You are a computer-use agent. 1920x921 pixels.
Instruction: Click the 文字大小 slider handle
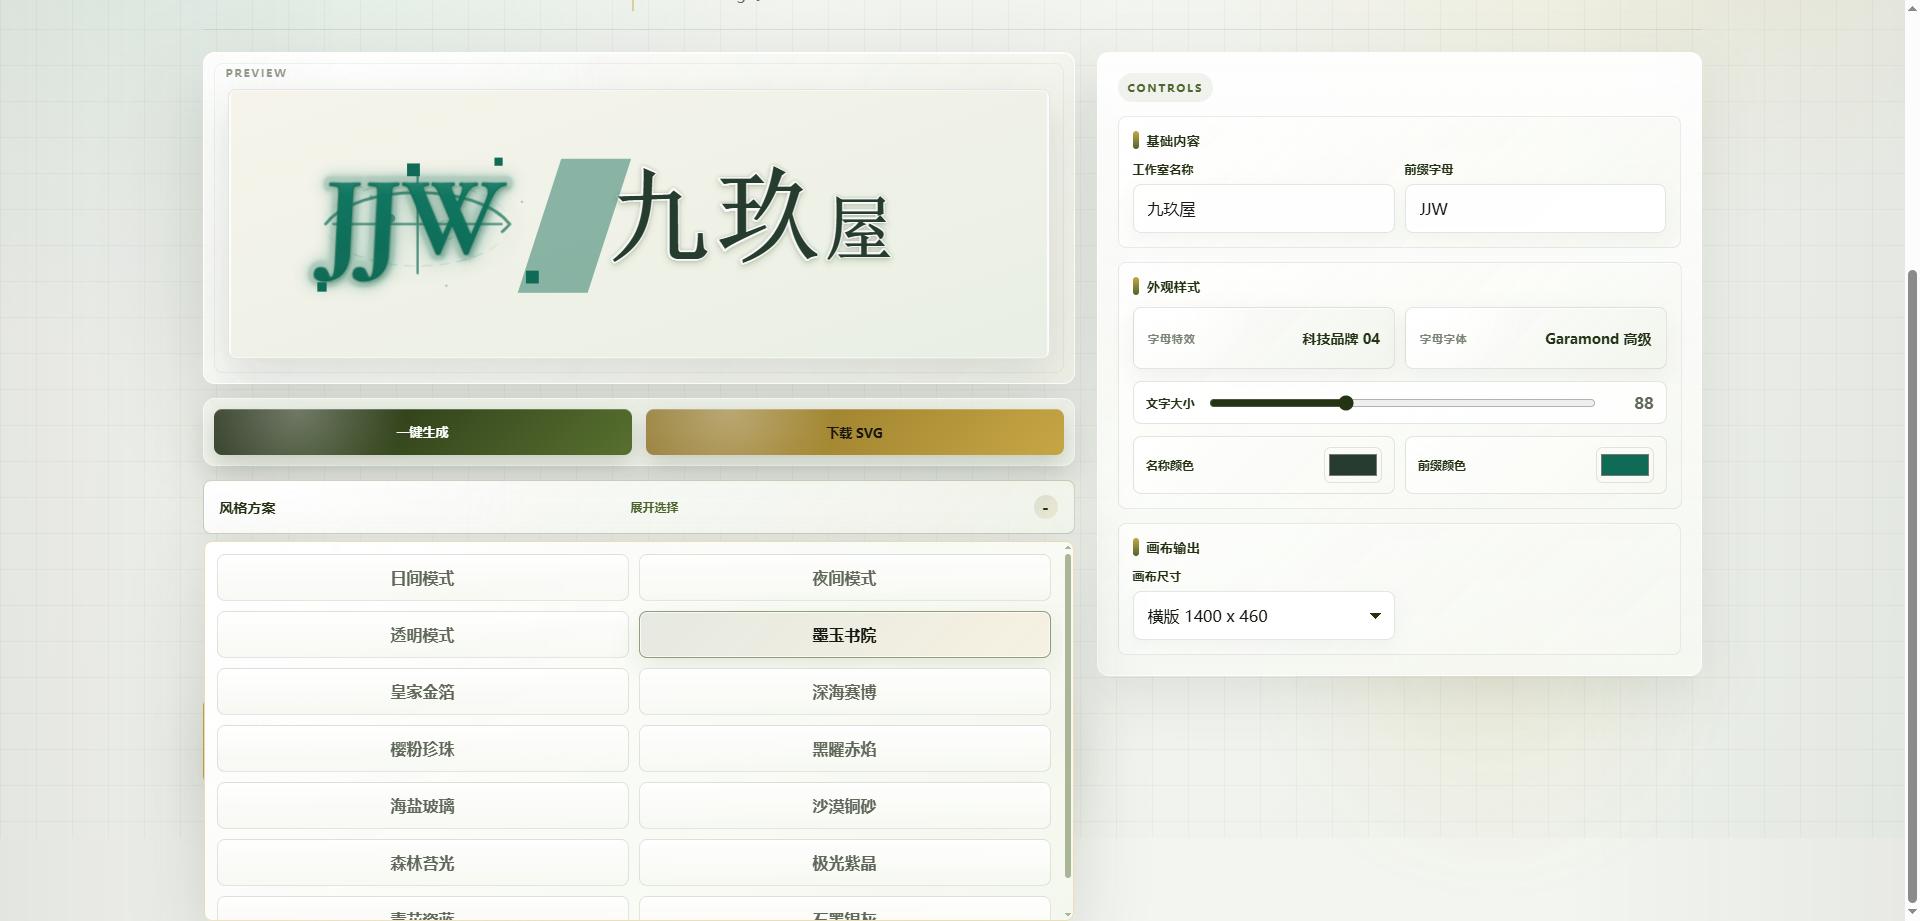coord(1346,403)
